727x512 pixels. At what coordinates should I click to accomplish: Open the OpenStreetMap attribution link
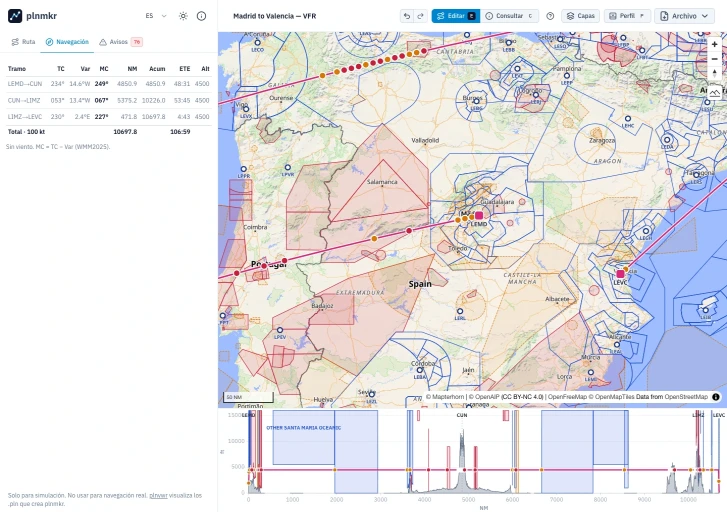(686, 397)
